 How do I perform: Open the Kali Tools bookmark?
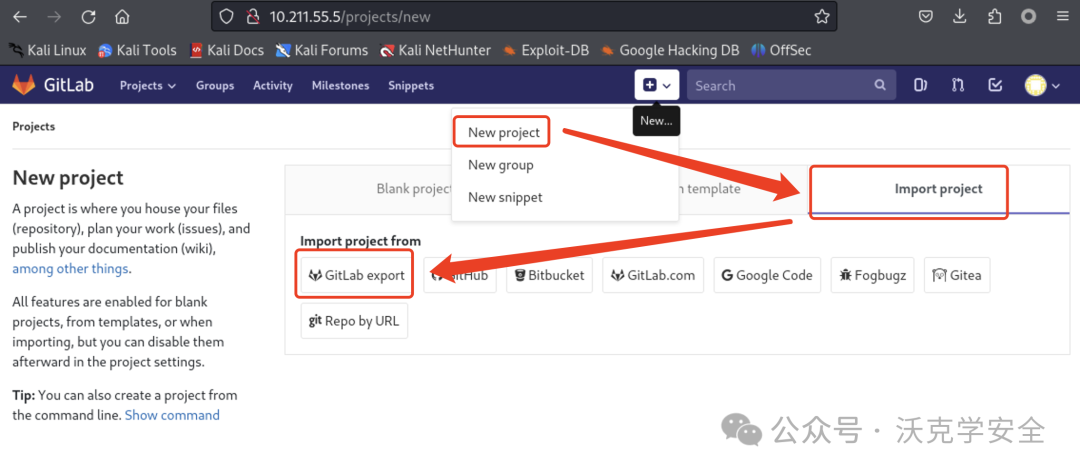click(137, 50)
